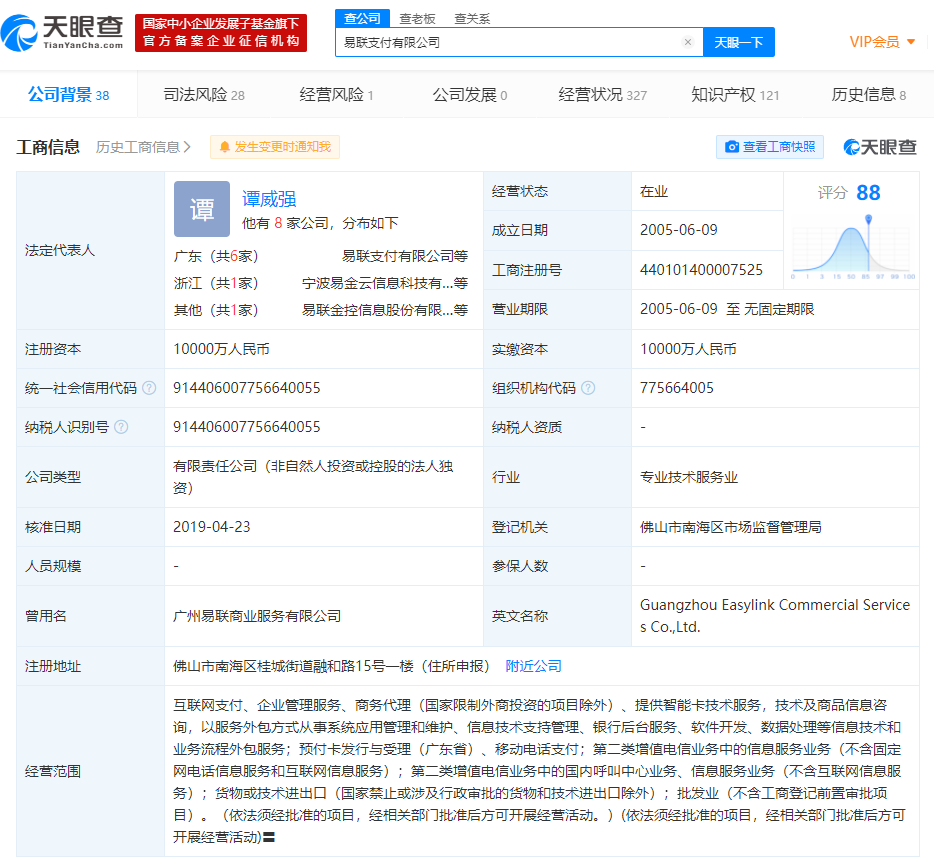Open the 司法风险 tab
This screenshot has height=858, width=934.
tap(204, 95)
